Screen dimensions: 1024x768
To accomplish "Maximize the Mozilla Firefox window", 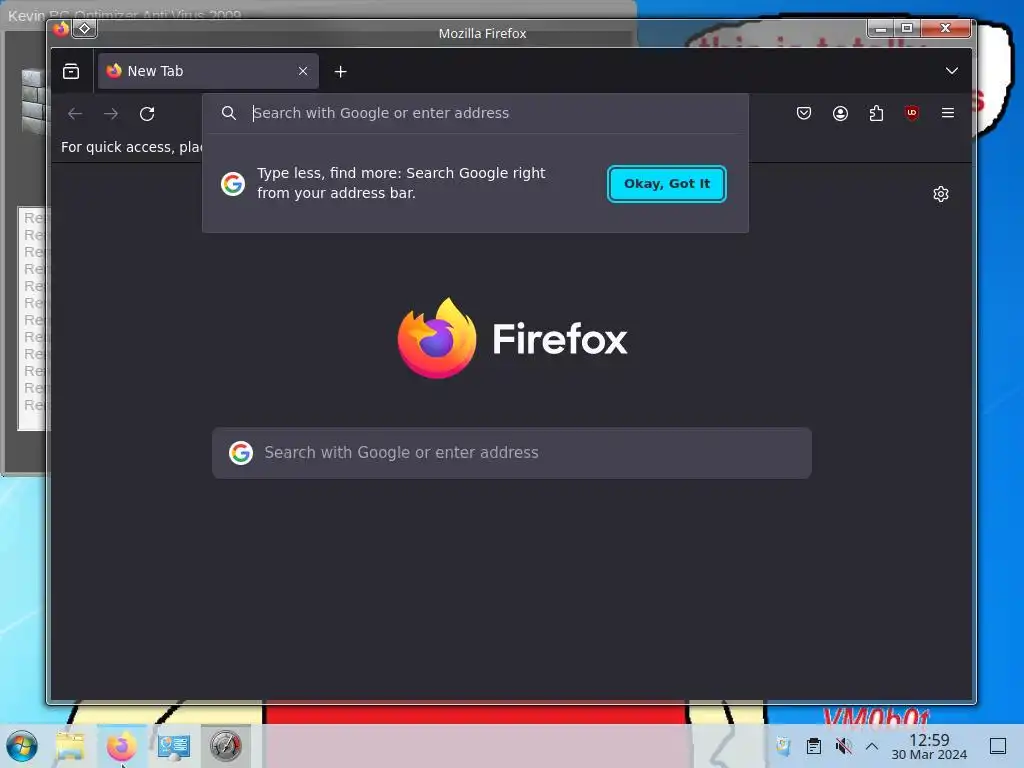I will point(907,29).
